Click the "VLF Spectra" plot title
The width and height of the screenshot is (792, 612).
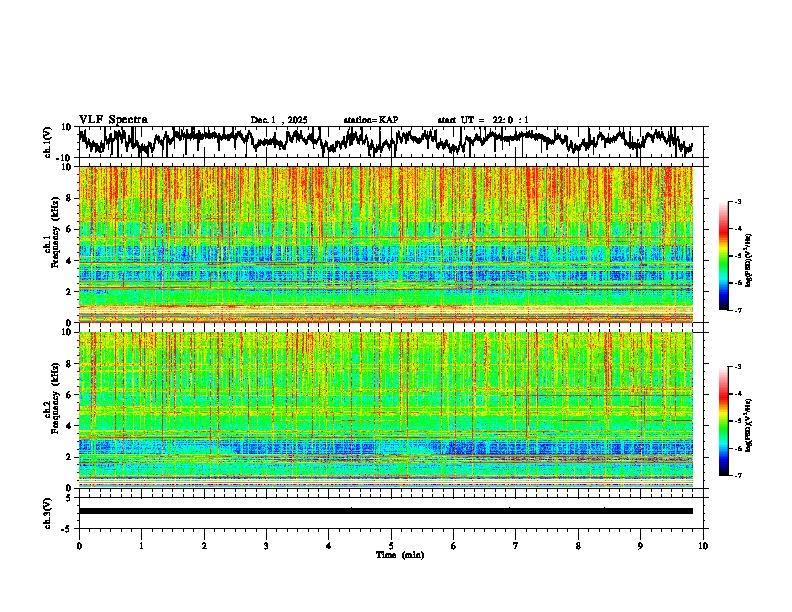[x=113, y=120]
